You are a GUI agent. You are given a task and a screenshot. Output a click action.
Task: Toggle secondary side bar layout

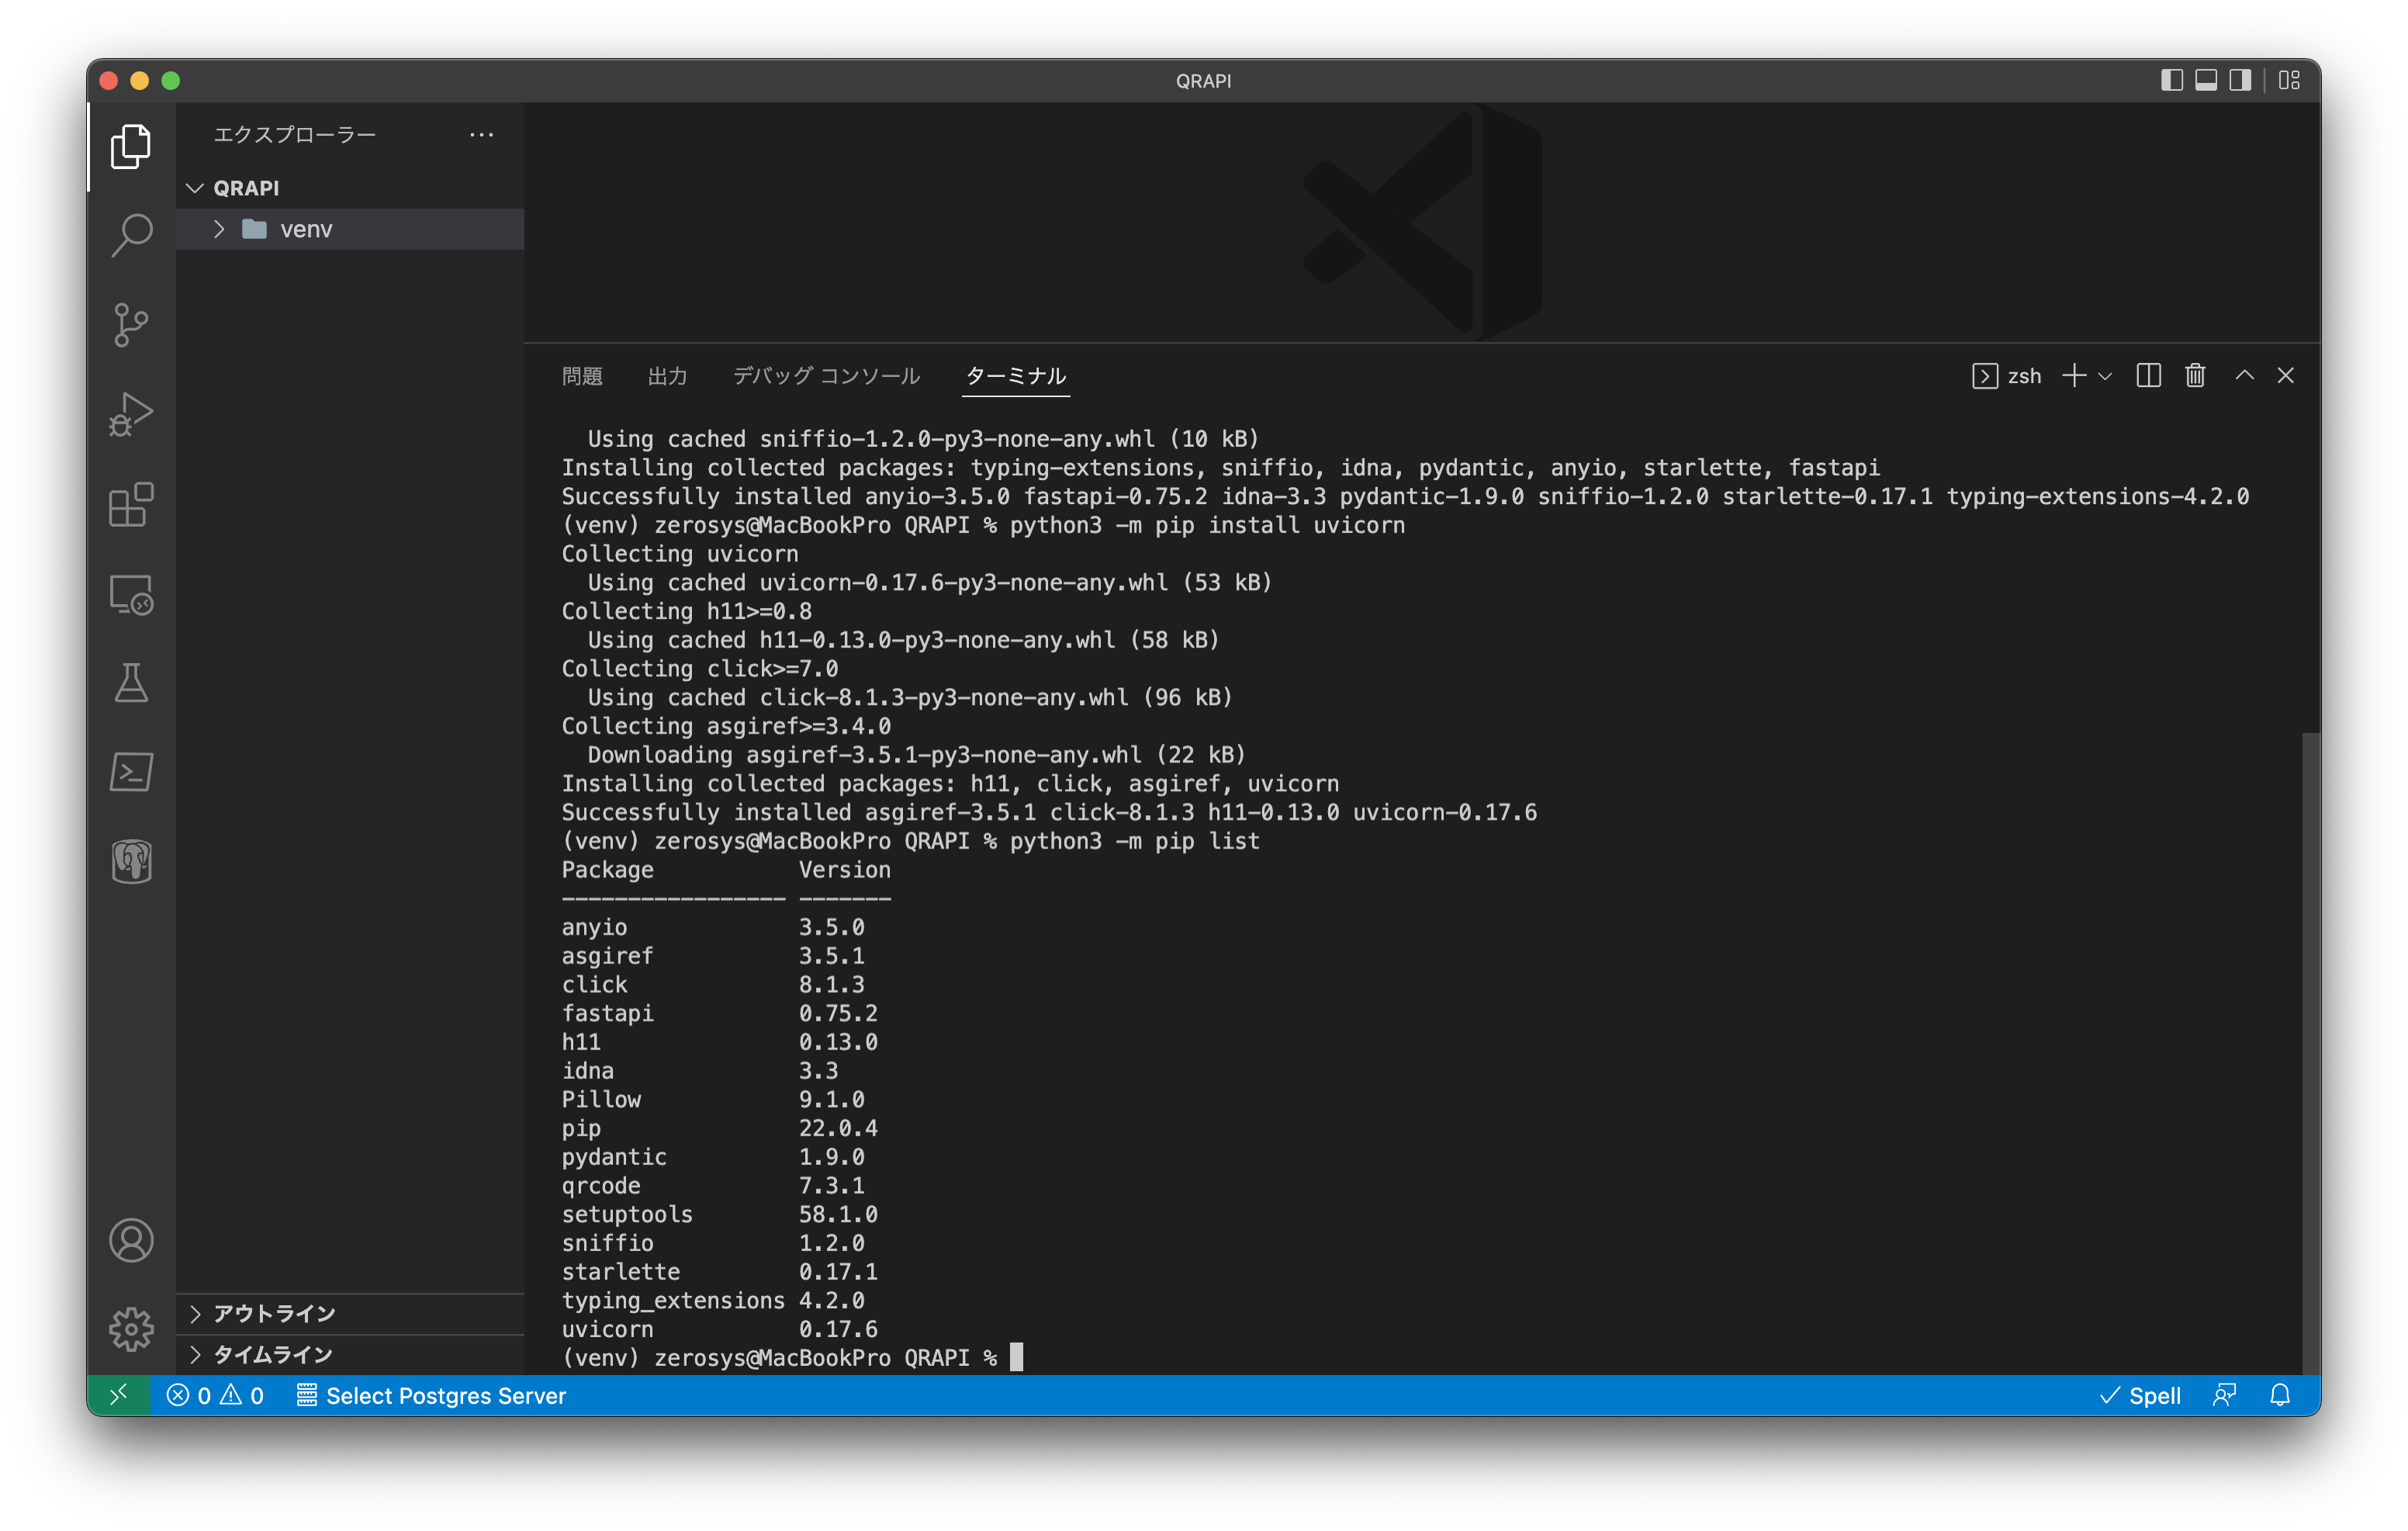click(x=2240, y=80)
